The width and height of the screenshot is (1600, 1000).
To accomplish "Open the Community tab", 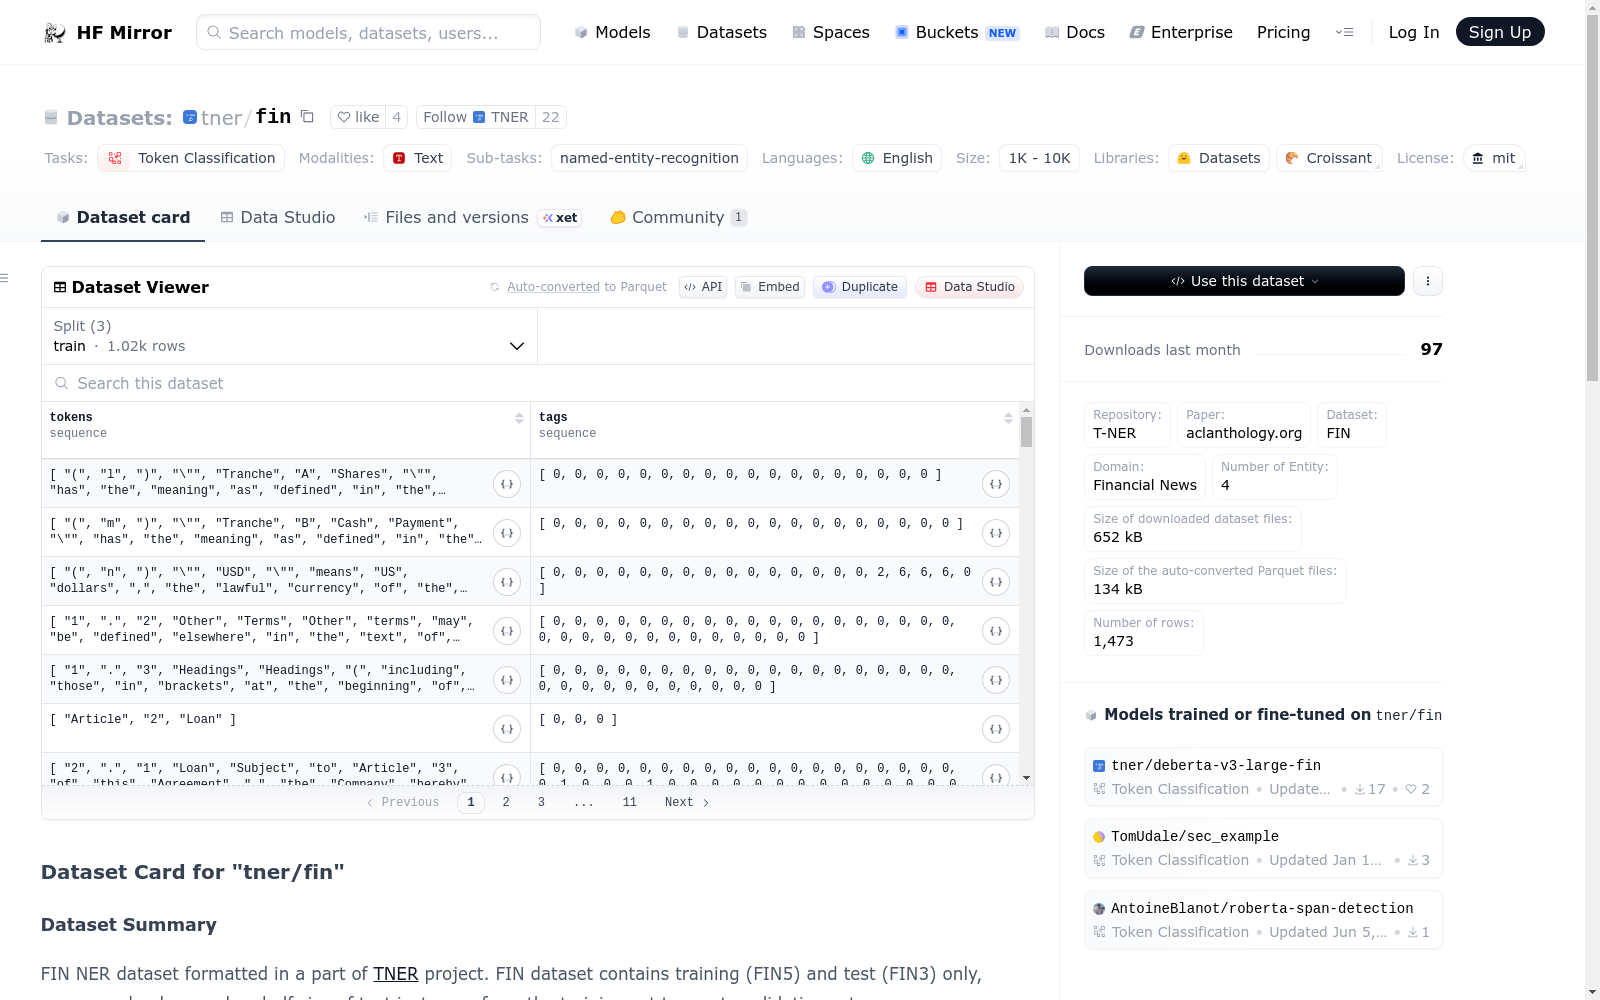I will (678, 217).
